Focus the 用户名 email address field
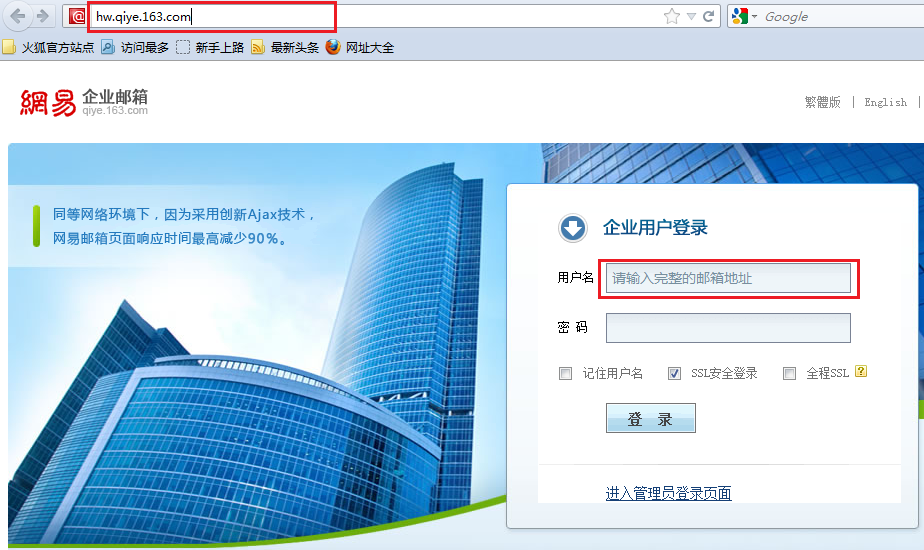 (728, 278)
